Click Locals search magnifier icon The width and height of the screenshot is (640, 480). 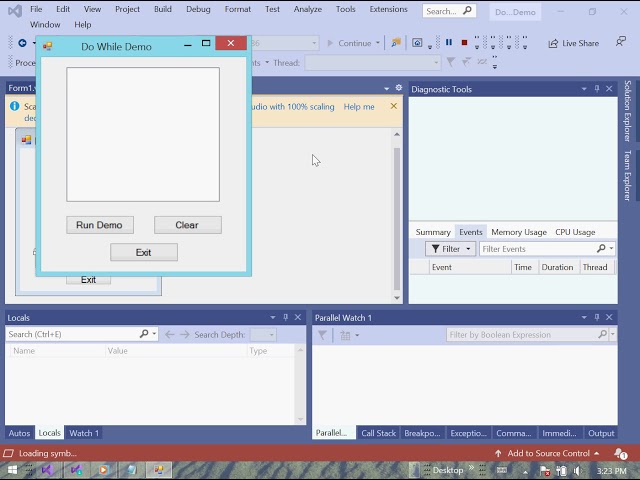click(144, 334)
